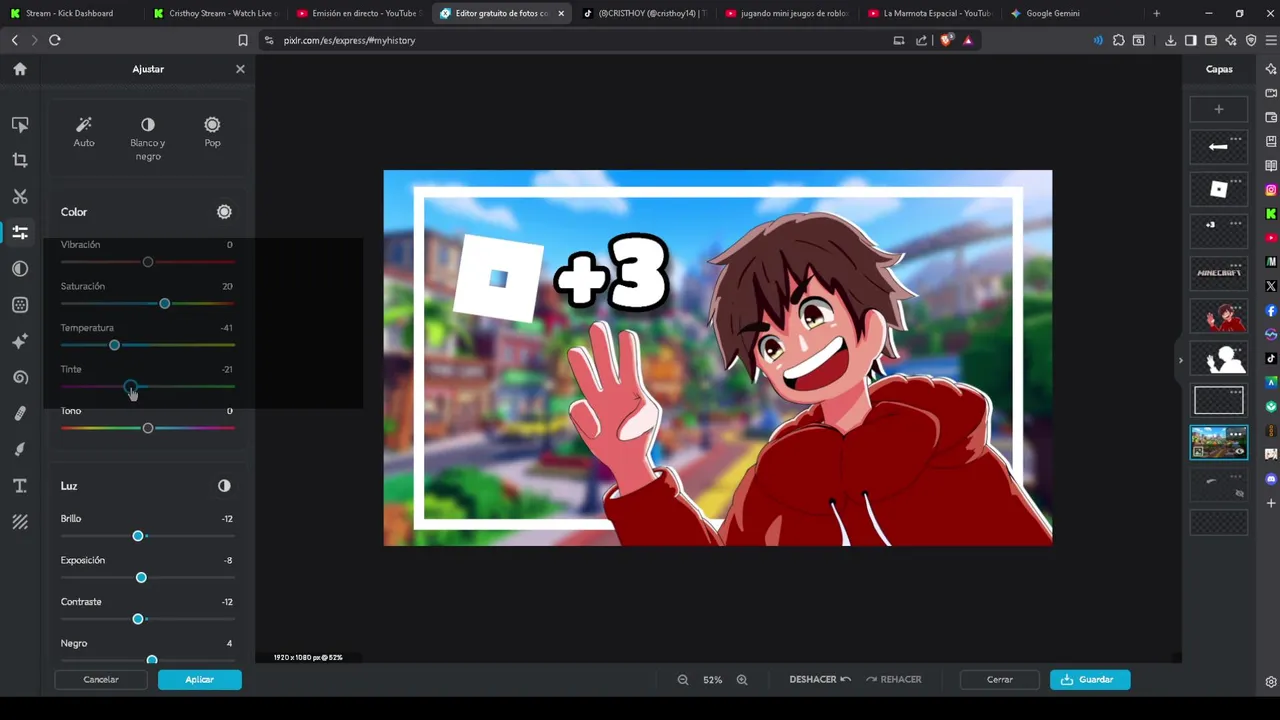Open the Filter tool icon
This screenshot has height=720, width=1280.
pyautogui.click(x=20, y=269)
